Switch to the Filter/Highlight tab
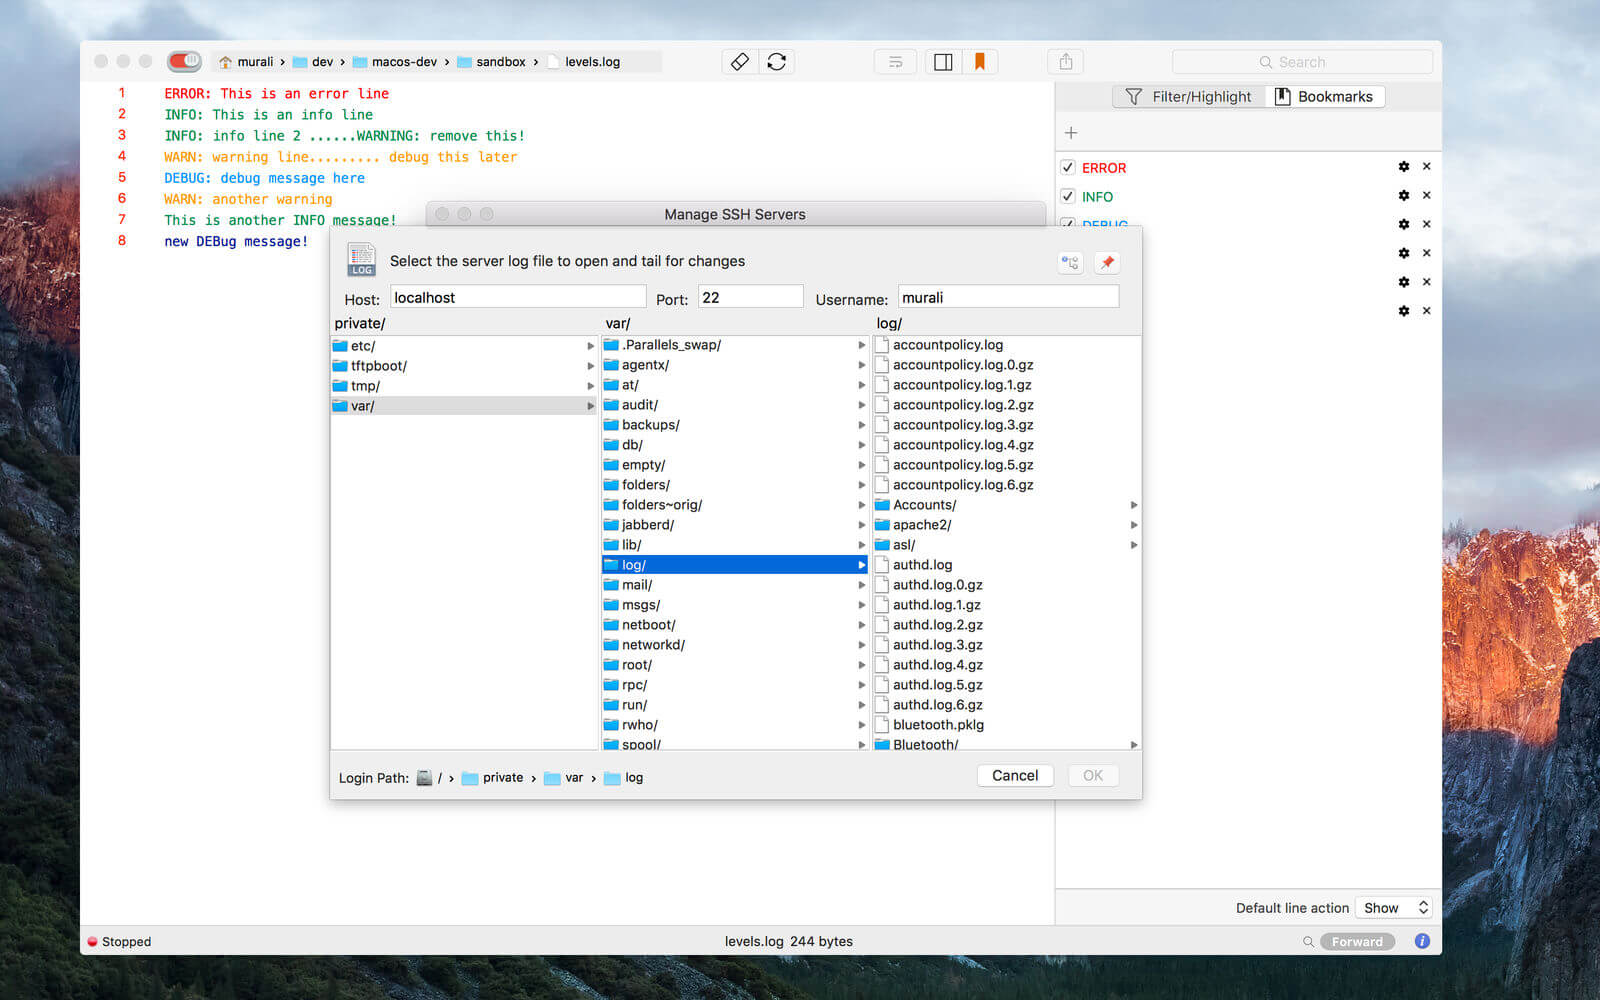This screenshot has height=1000, width=1600. (1189, 97)
